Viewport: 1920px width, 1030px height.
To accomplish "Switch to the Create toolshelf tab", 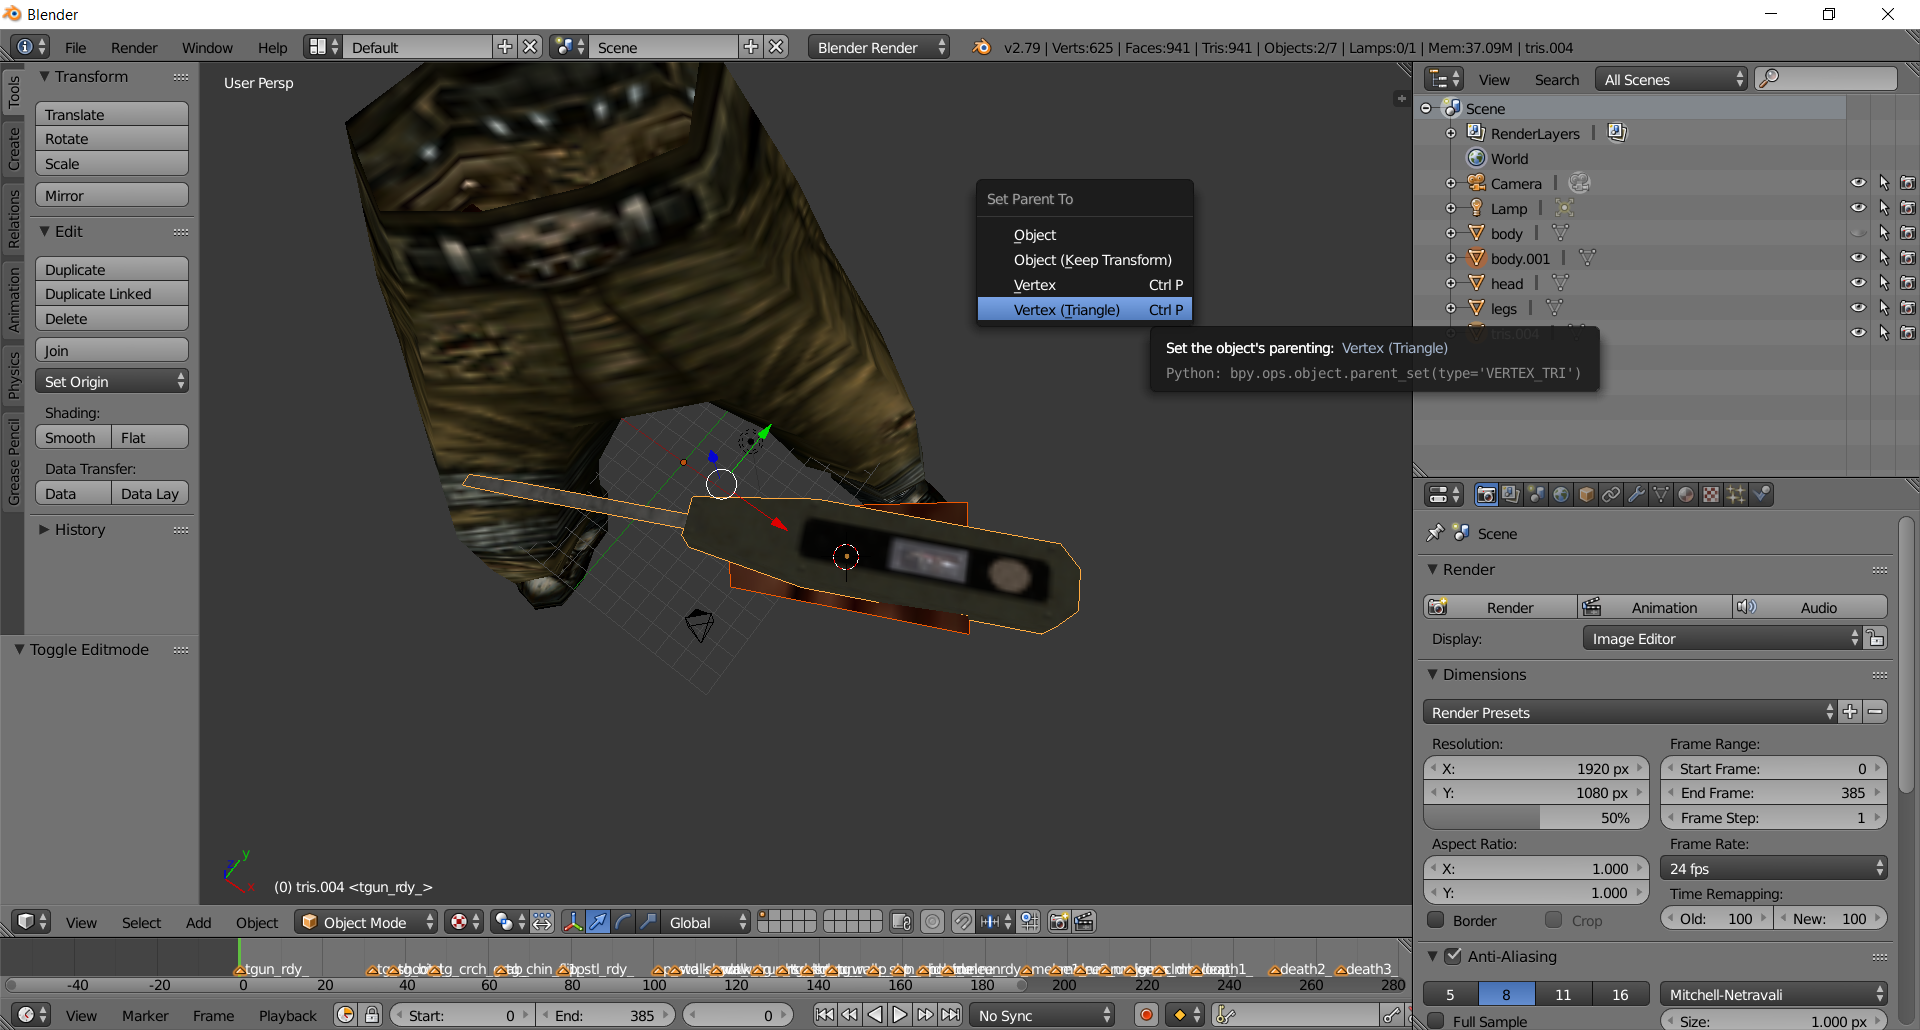I will (x=14, y=148).
